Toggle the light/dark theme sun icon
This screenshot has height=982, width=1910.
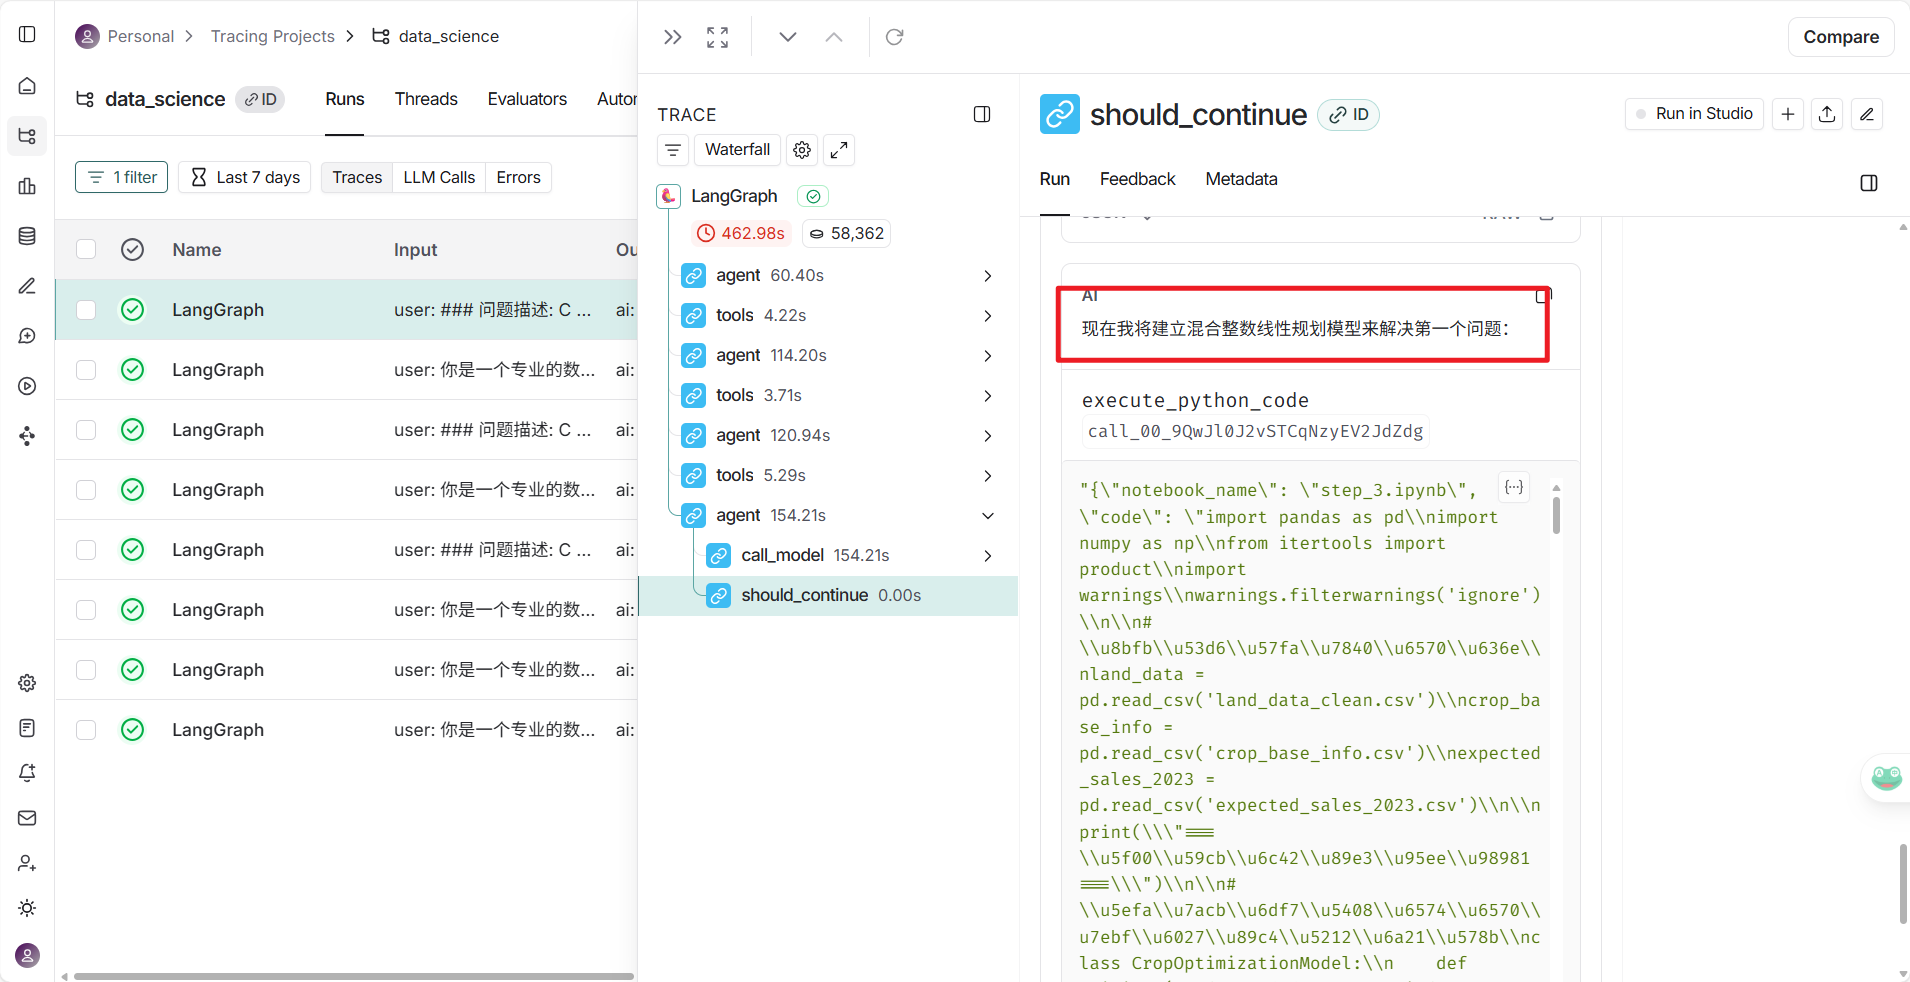(x=27, y=908)
